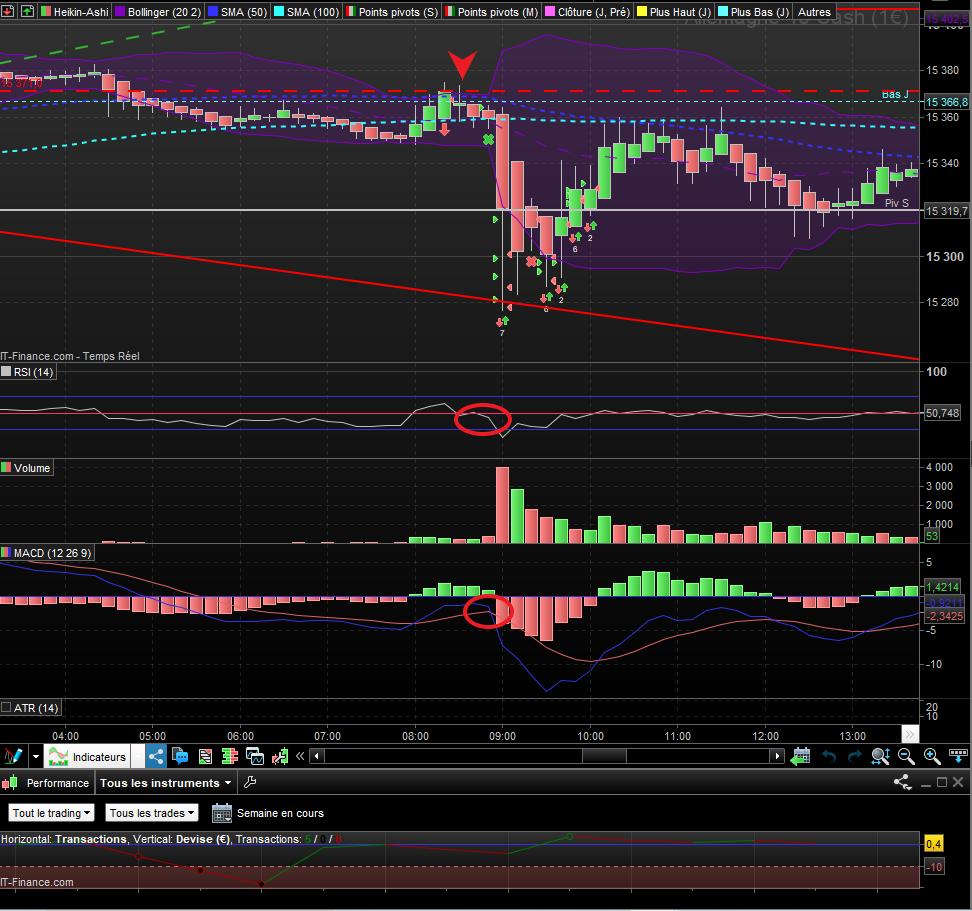
Task: Click the scrollbar right arrow
Action: click(777, 756)
